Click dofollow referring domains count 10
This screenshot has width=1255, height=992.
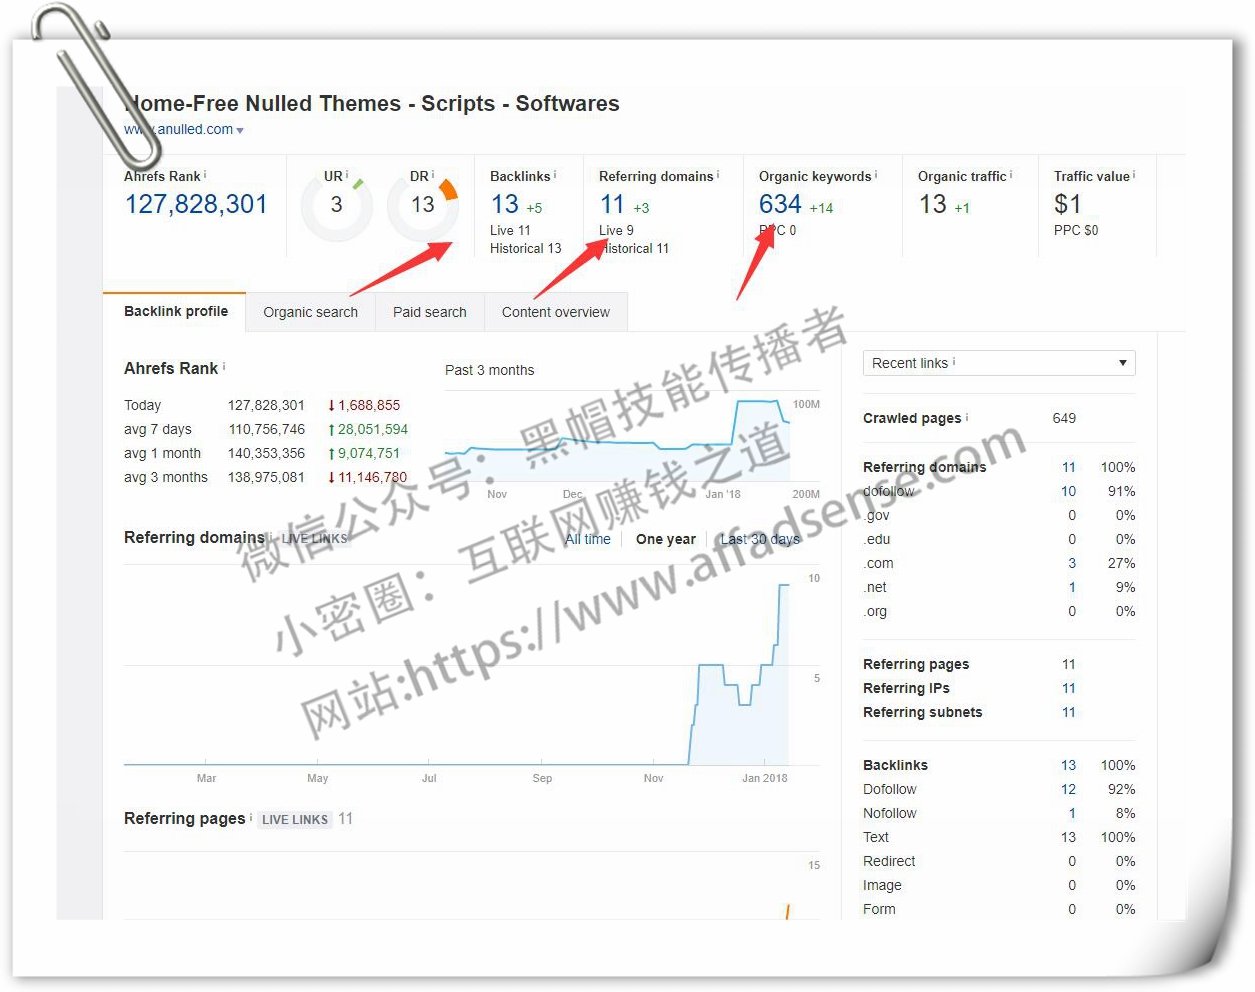tap(1068, 491)
